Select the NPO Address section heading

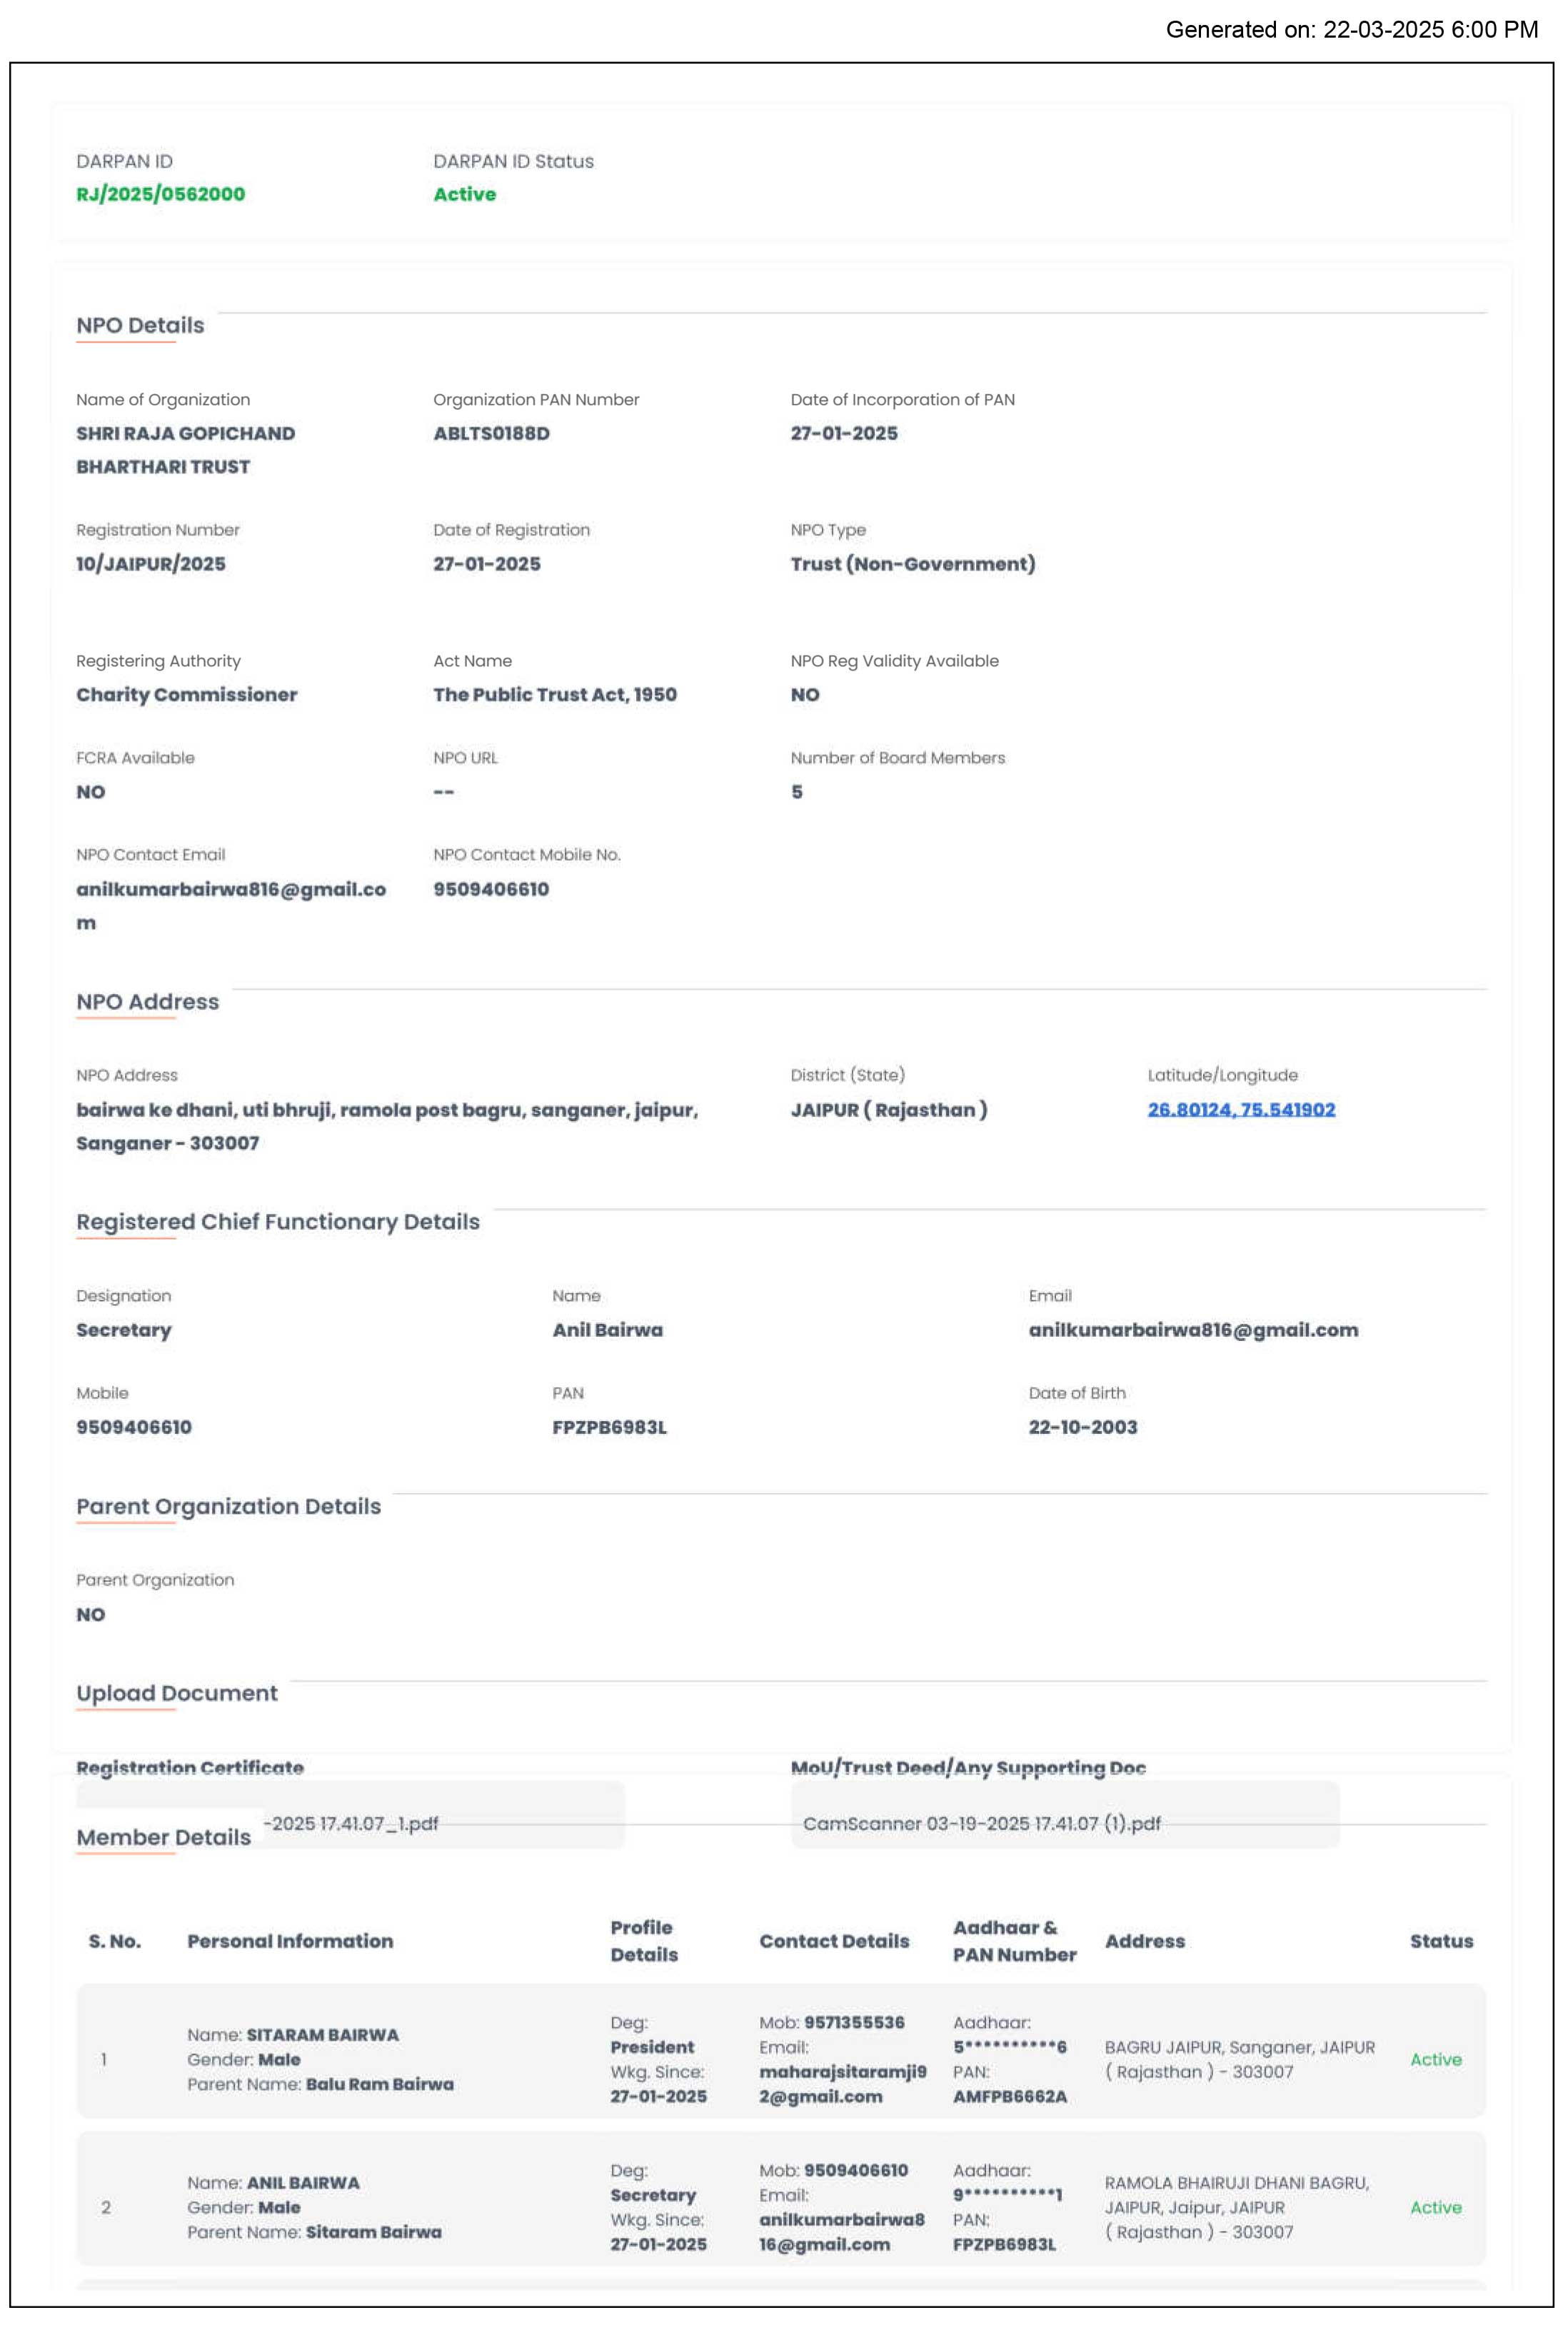147,1001
